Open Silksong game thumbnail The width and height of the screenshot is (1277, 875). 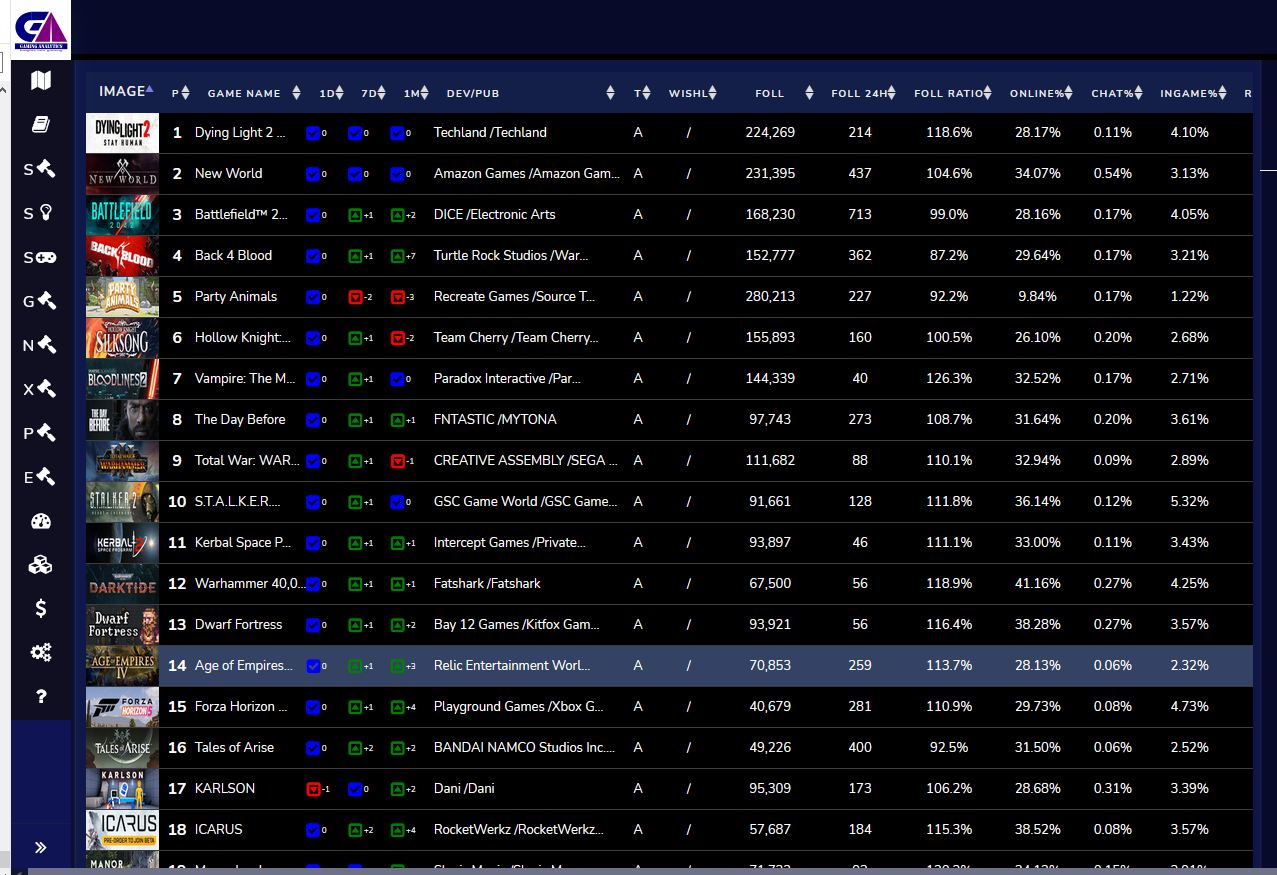[x=122, y=338]
